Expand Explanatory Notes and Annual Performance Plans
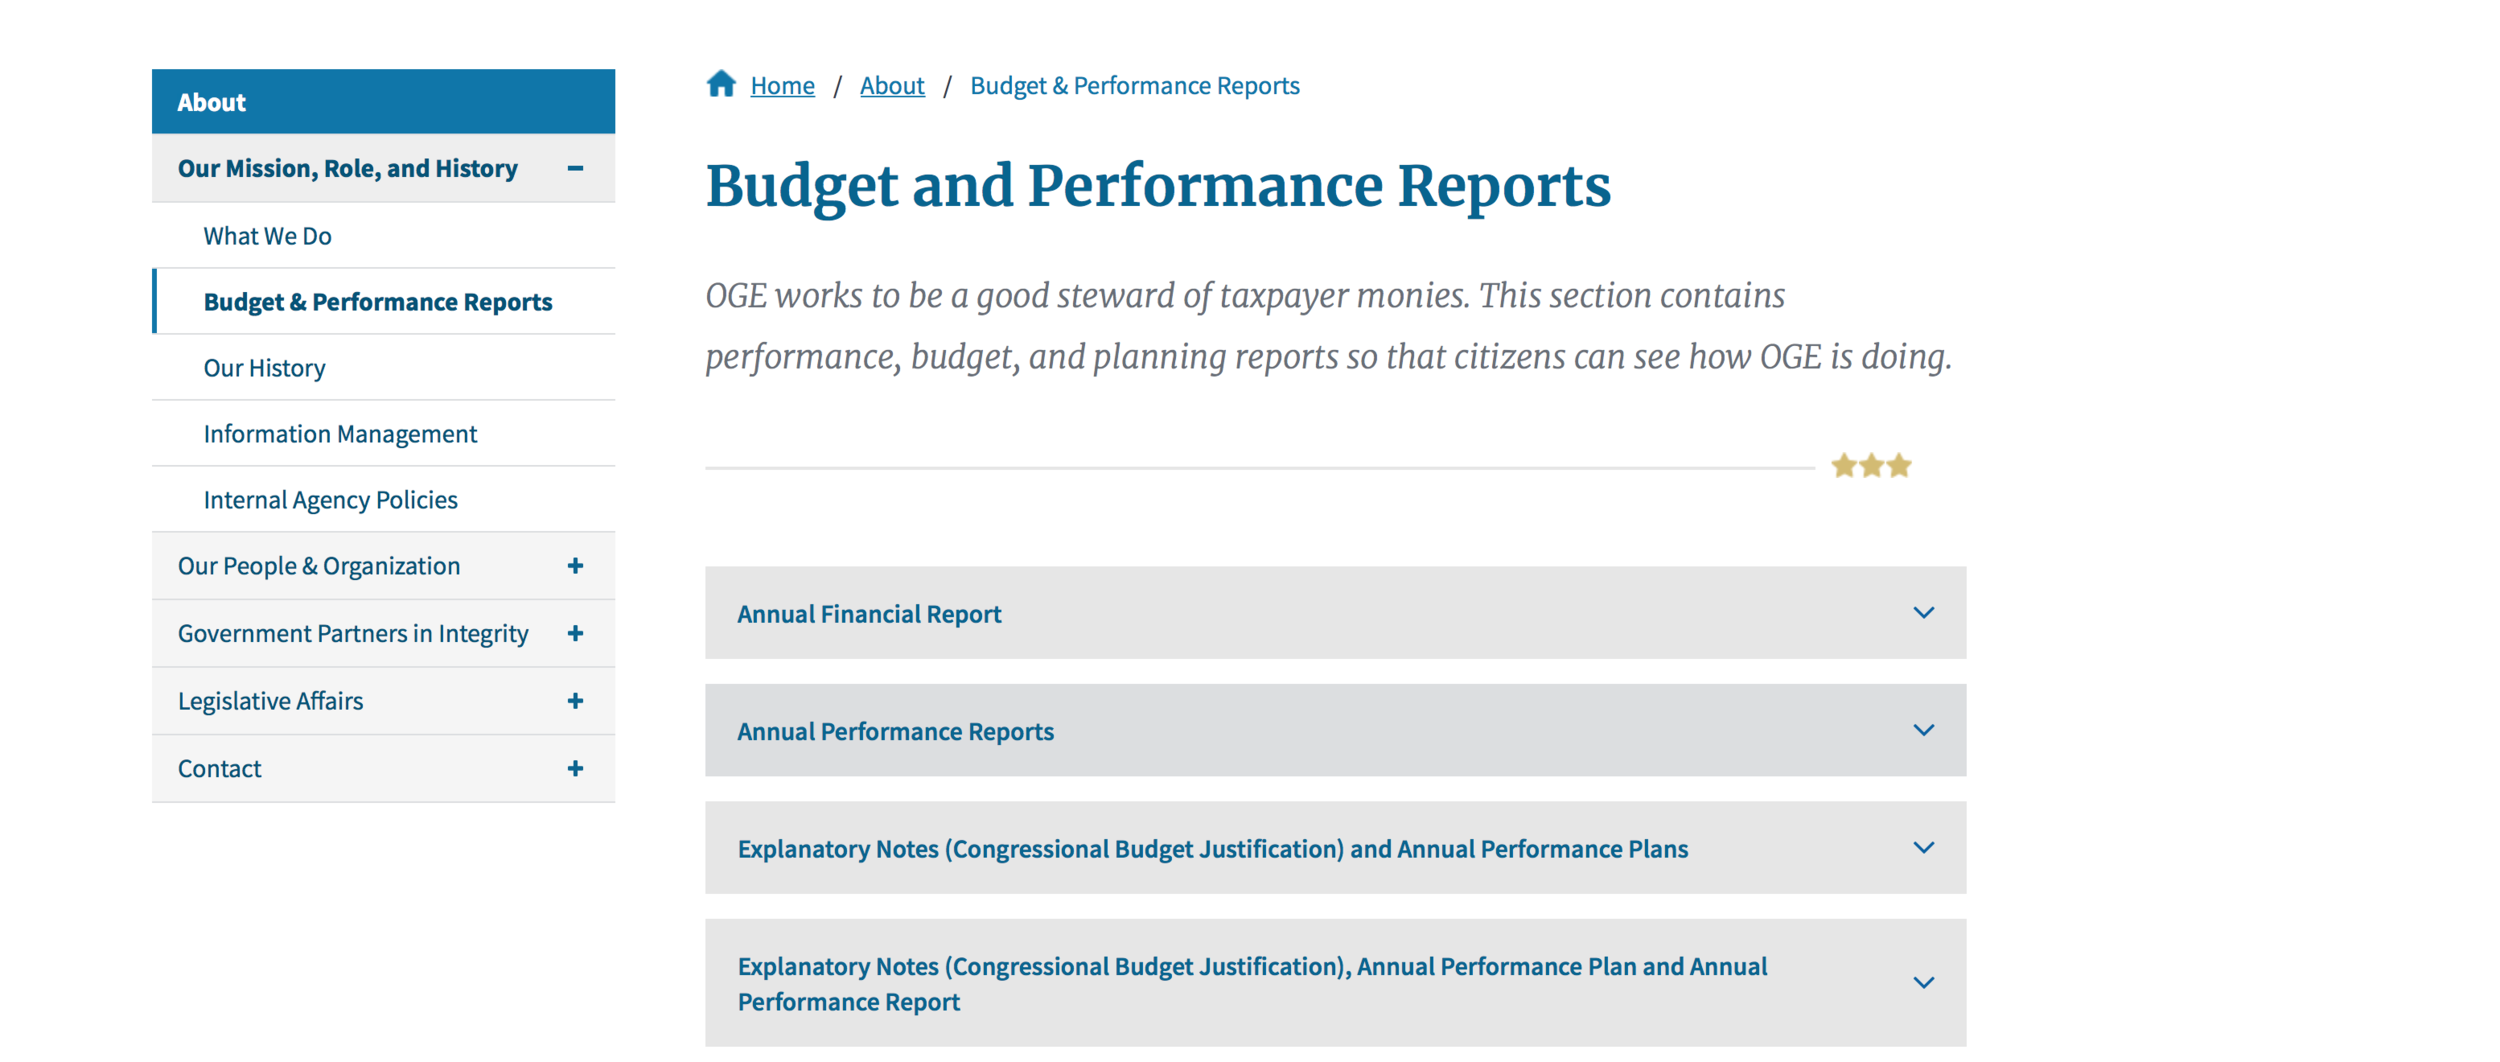 pos(1335,848)
